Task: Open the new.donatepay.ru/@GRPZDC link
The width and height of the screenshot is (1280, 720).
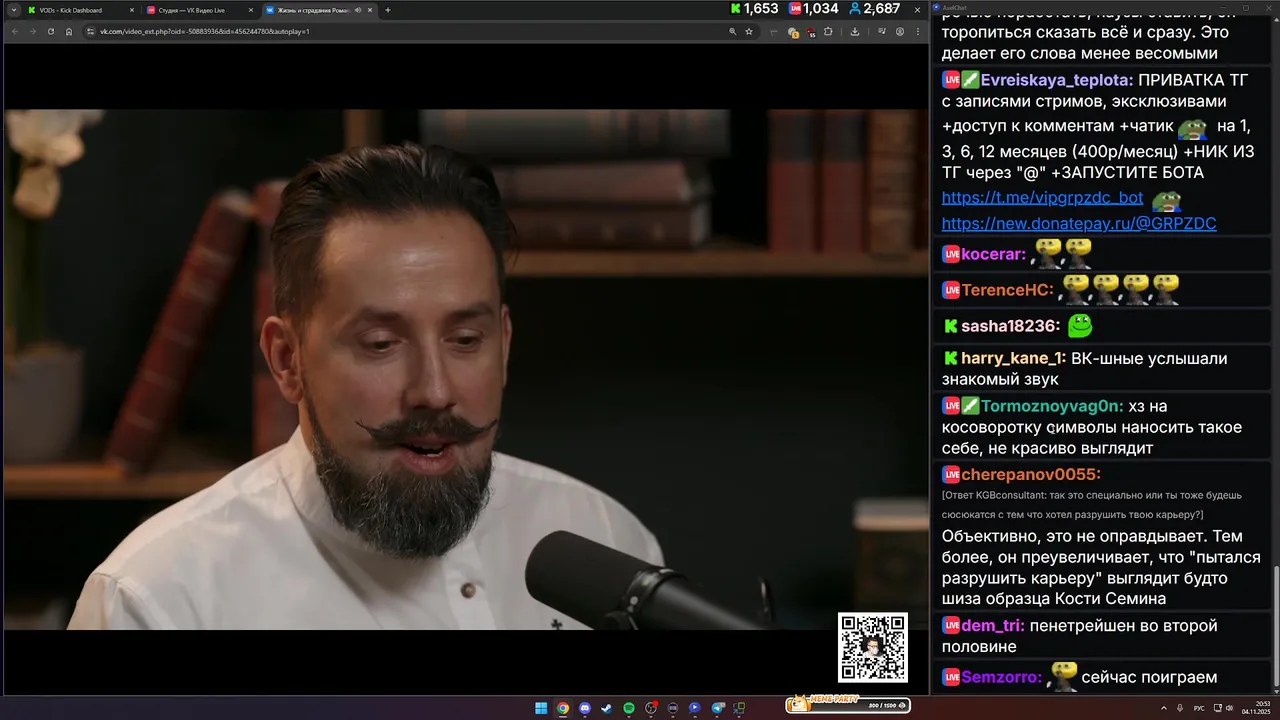Action: 1079,224
